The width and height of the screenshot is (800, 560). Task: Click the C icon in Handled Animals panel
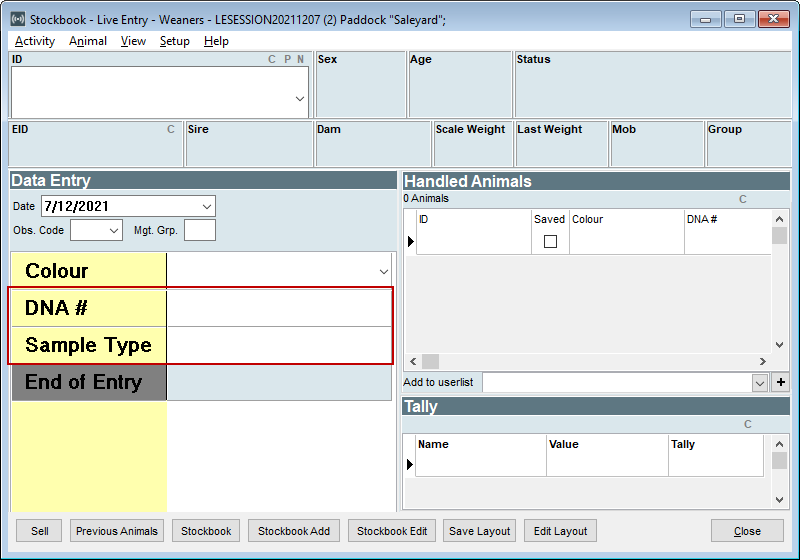pyautogui.click(x=743, y=199)
